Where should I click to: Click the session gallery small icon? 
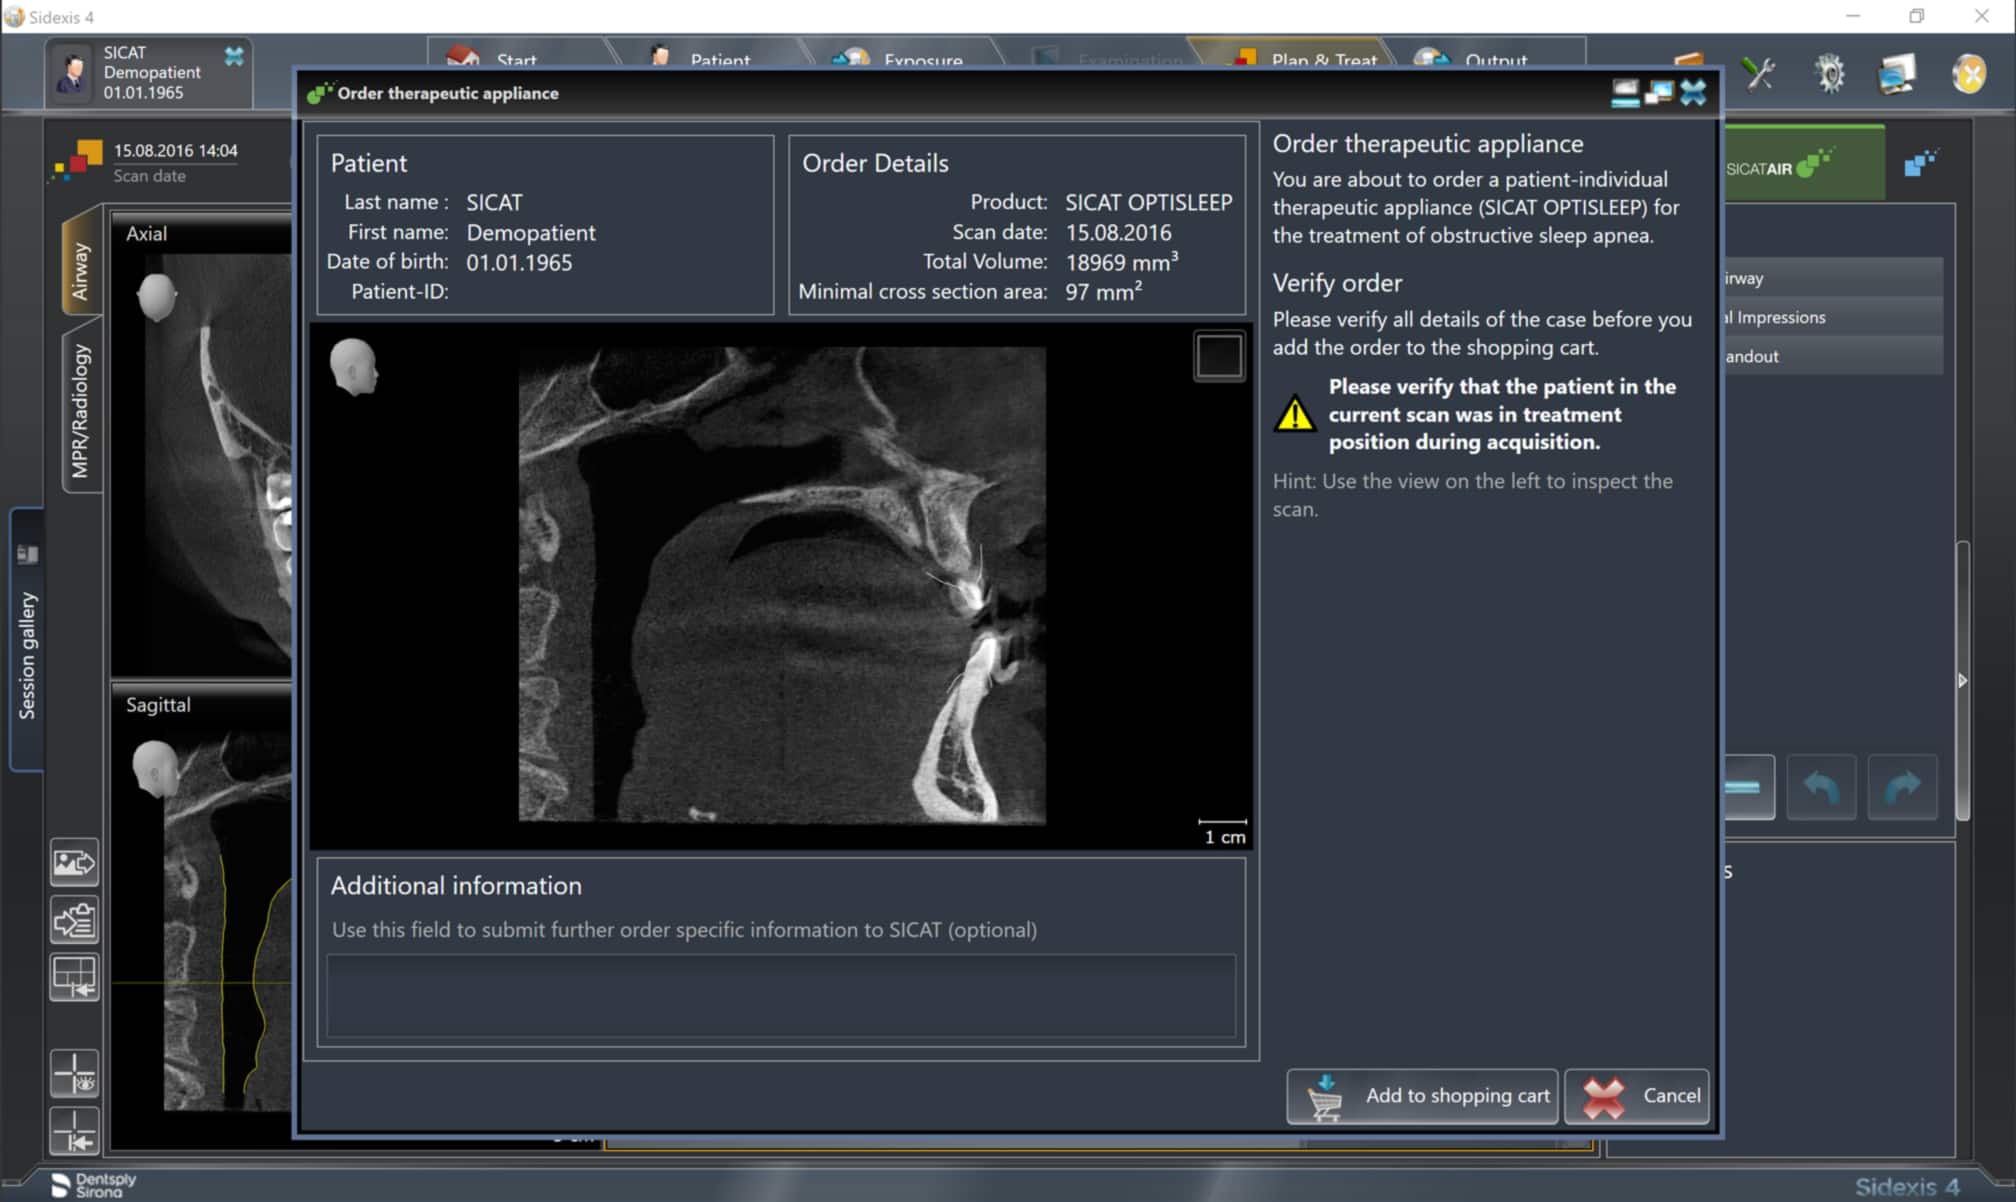pos(27,553)
